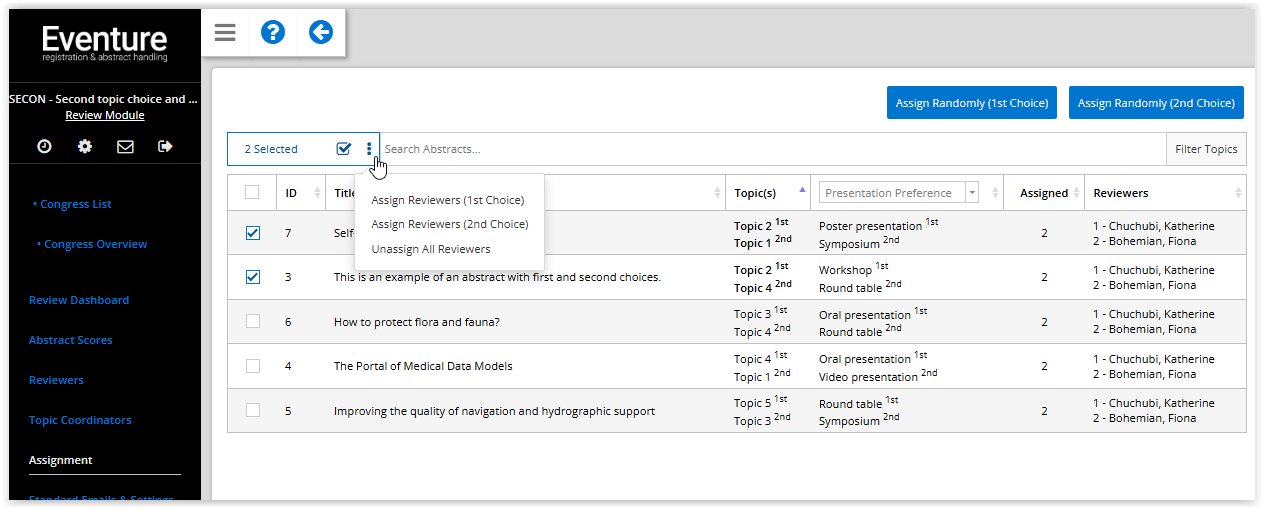The image size is (1263, 508).
Task: Click the clock history icon in sidebar
Action: 45,147
